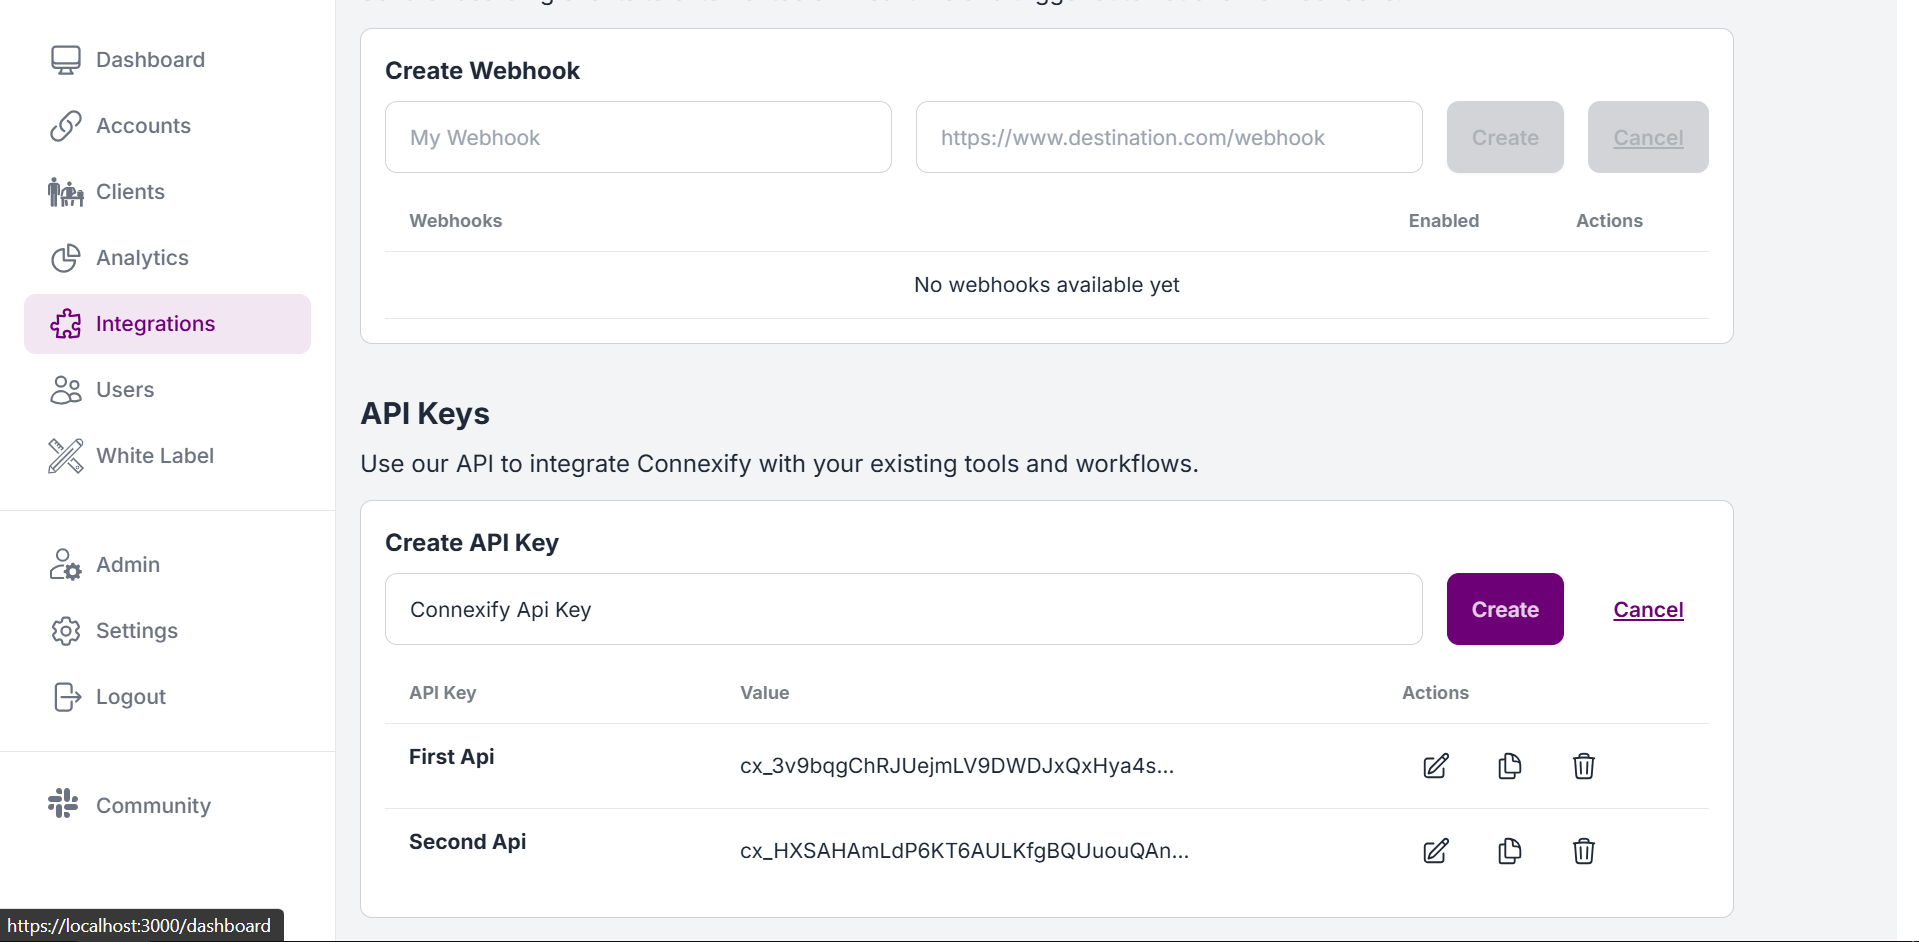Delete the Second Api key
The height and width of the screenshot is (942, 1919).
(1583, 850)
